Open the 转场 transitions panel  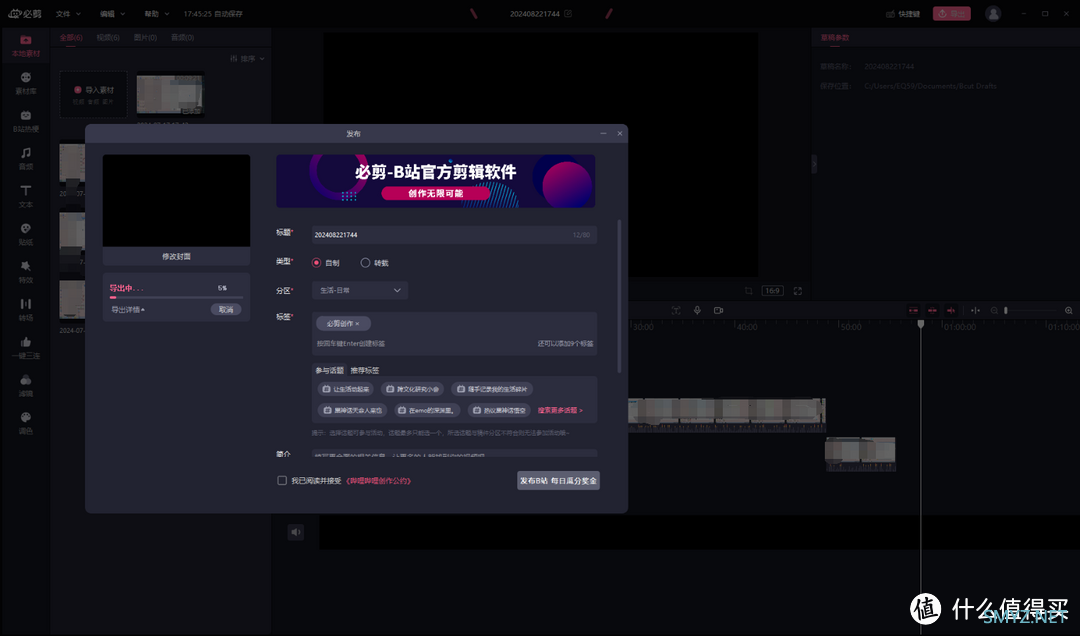(x=25, y=310)
